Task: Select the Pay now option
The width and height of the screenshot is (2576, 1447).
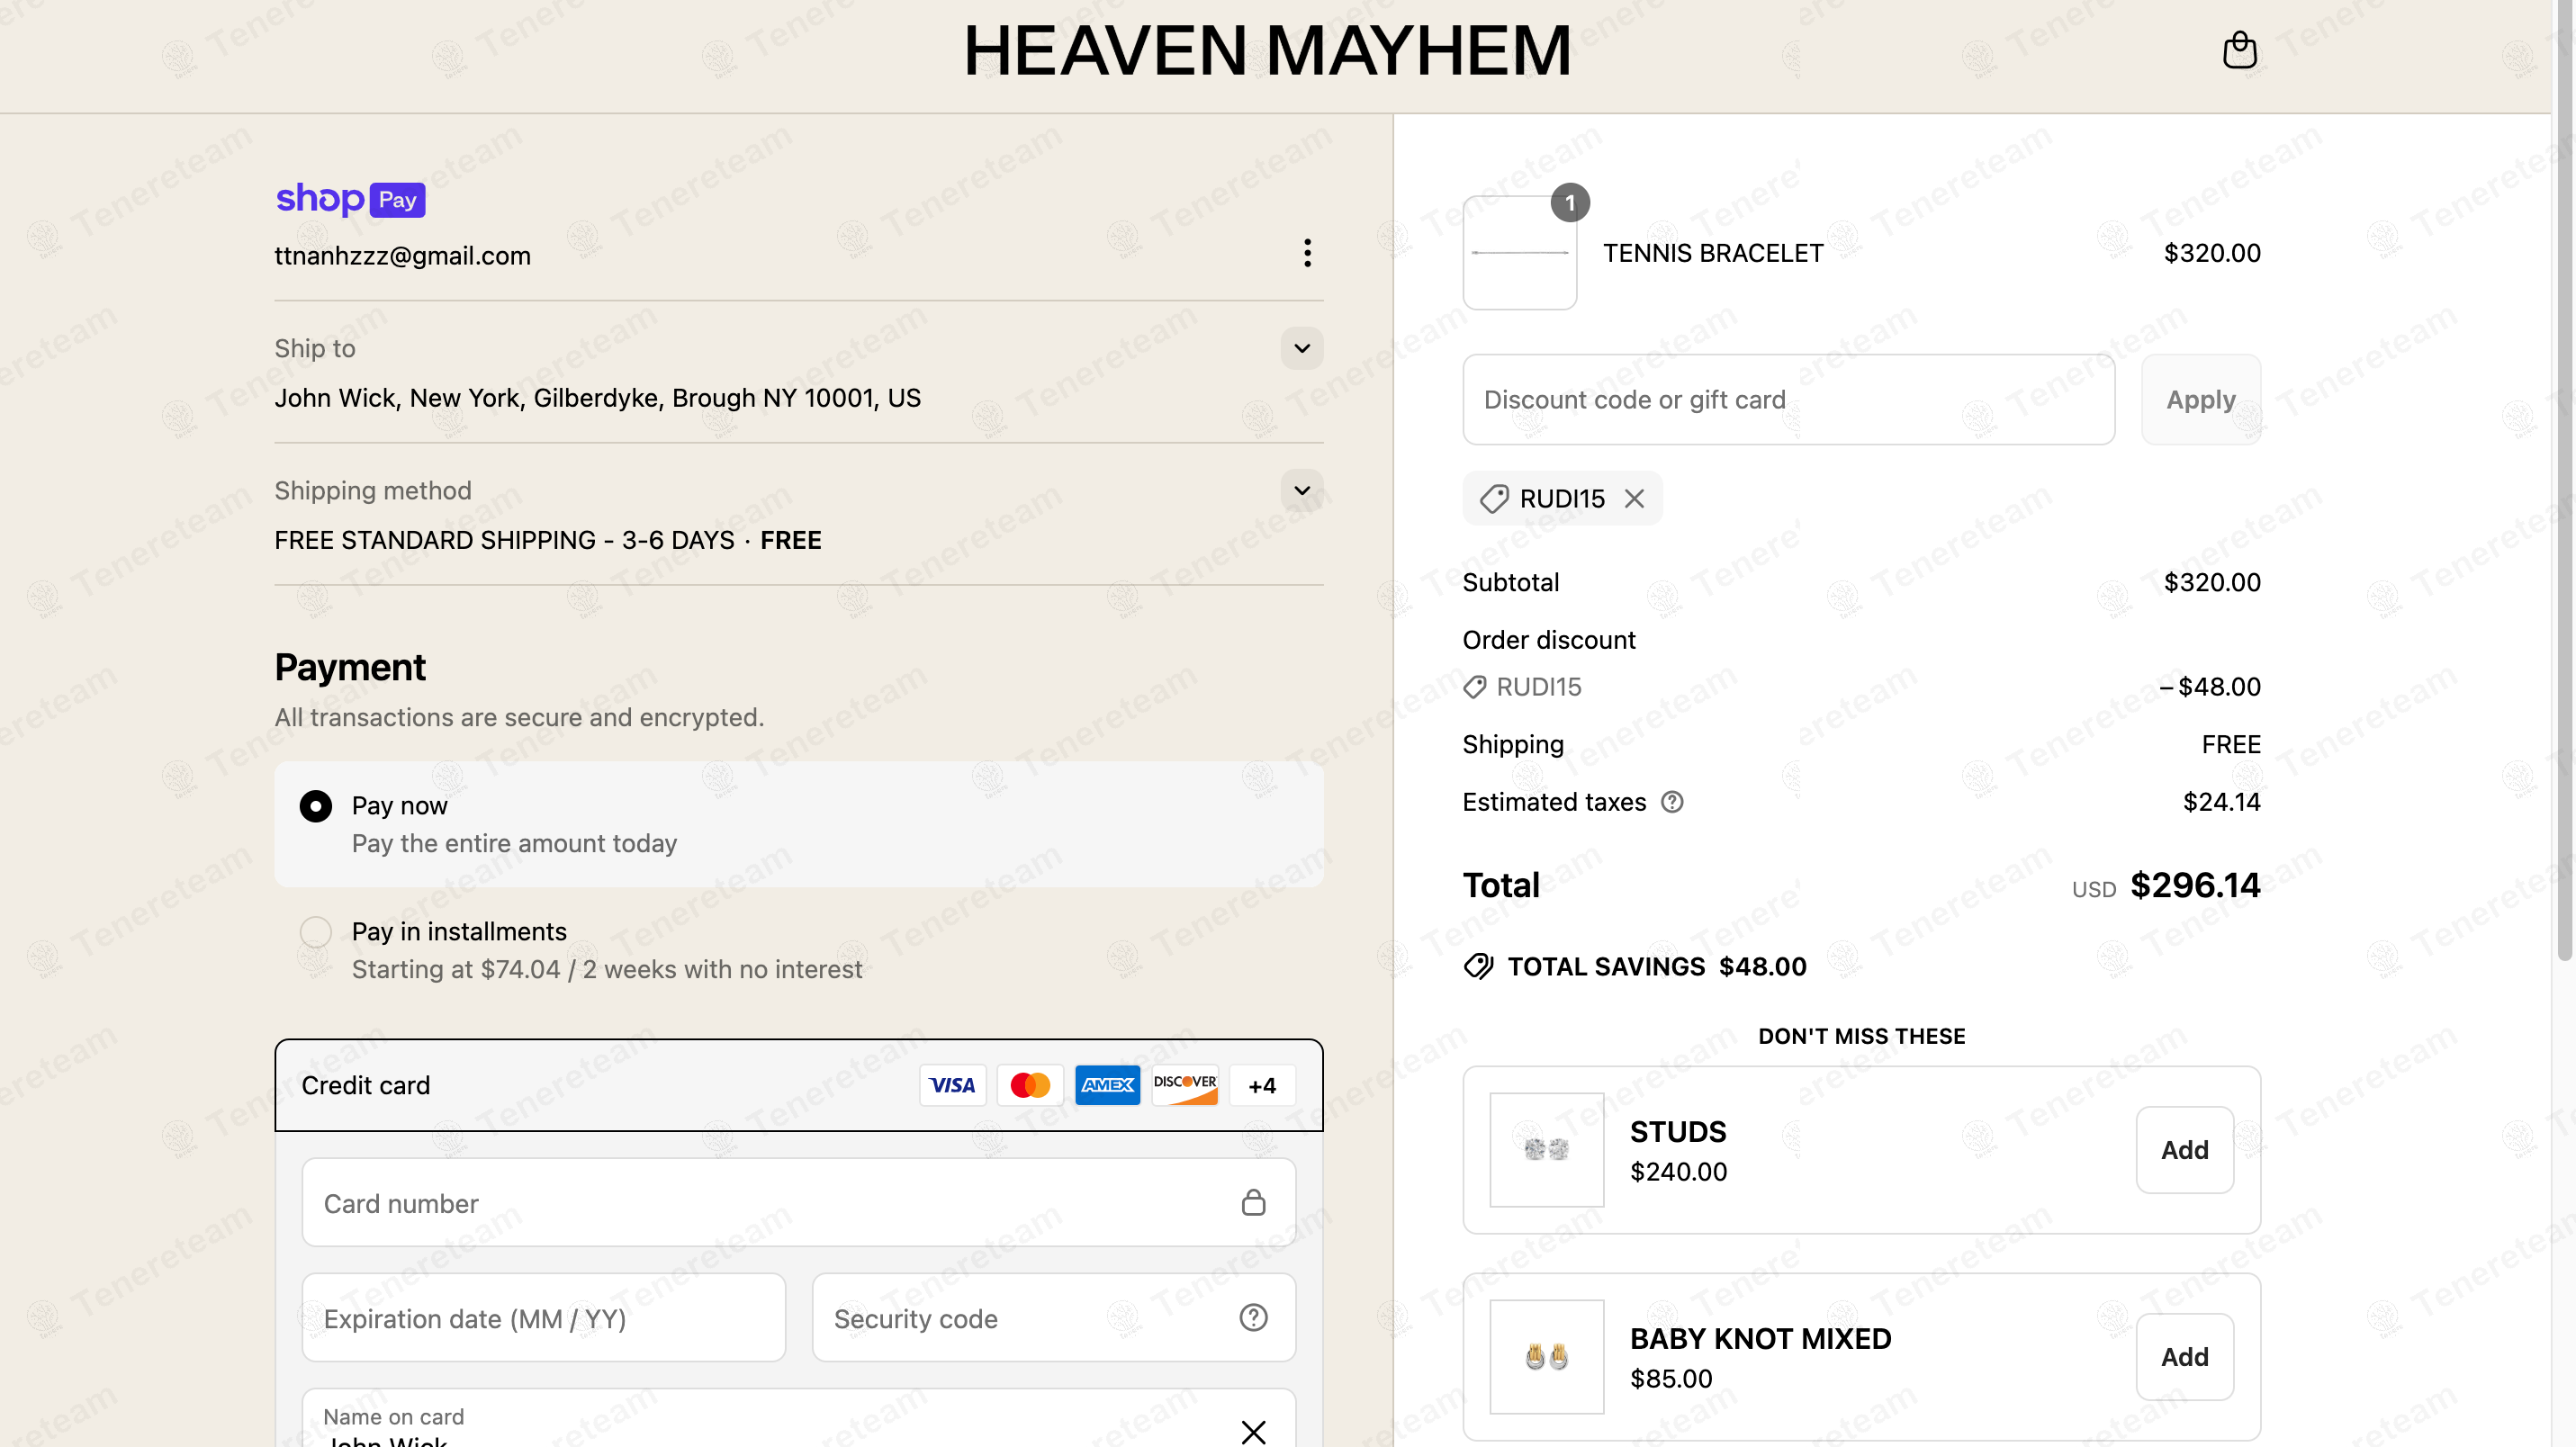Action: (x=316, y=806)
